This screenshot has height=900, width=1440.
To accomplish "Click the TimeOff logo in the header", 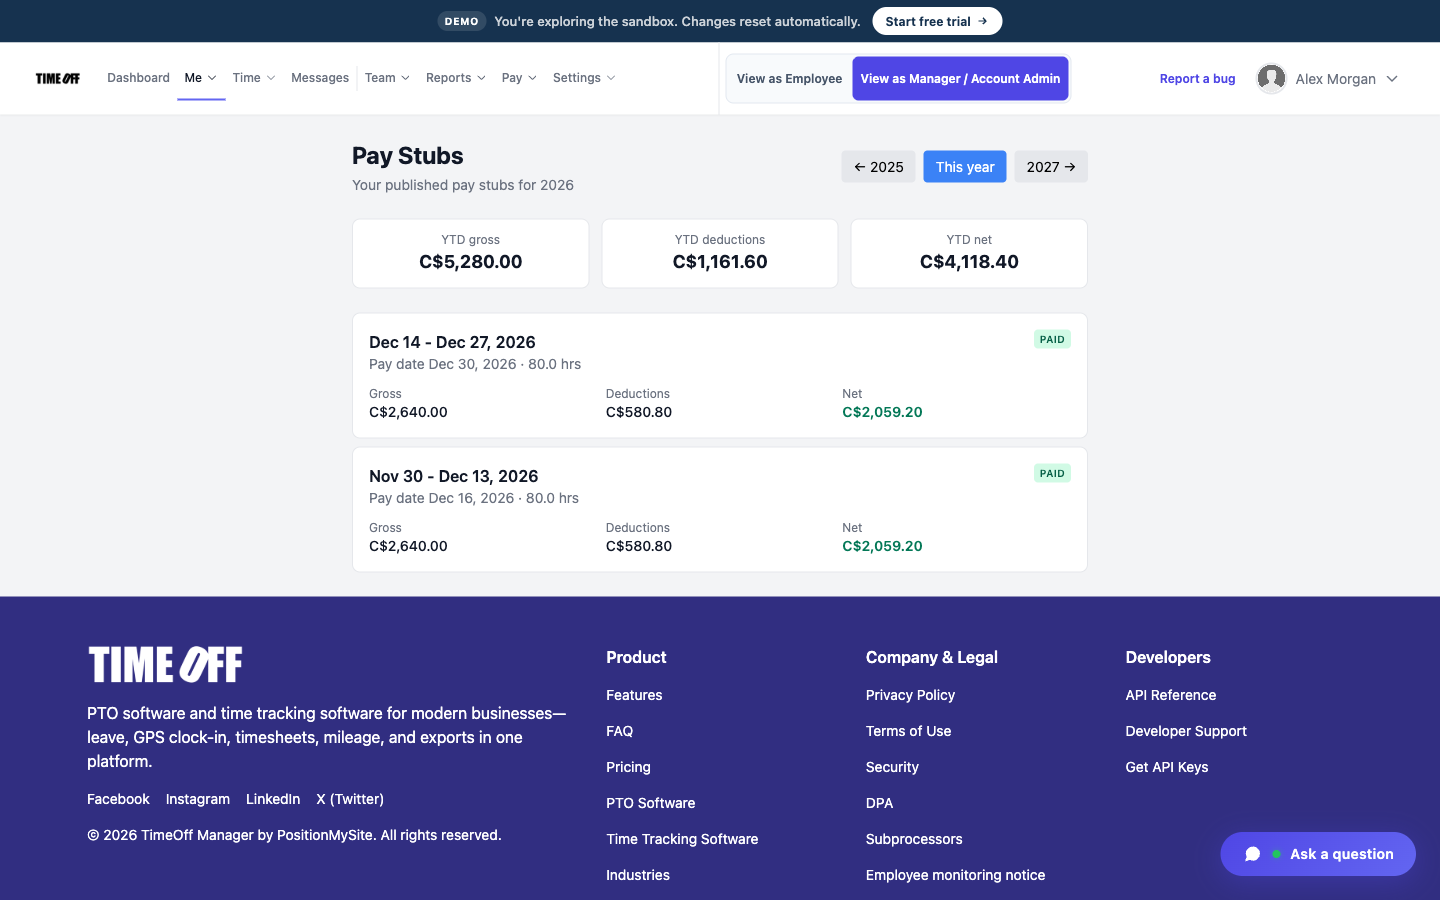I will tap(58, 78).
